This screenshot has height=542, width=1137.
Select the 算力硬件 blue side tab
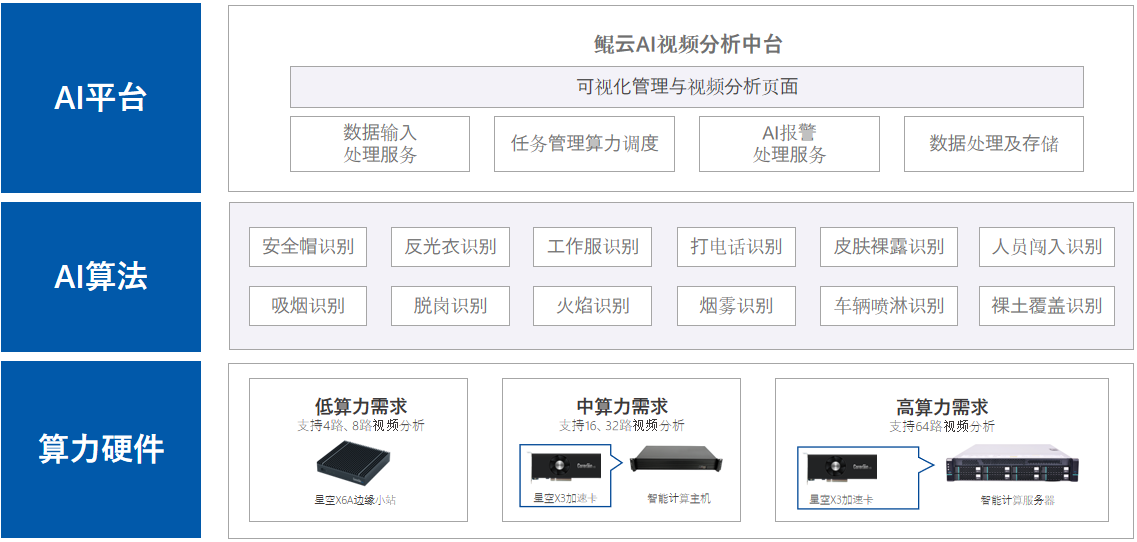pyautogui.click(x=100, y=450)
